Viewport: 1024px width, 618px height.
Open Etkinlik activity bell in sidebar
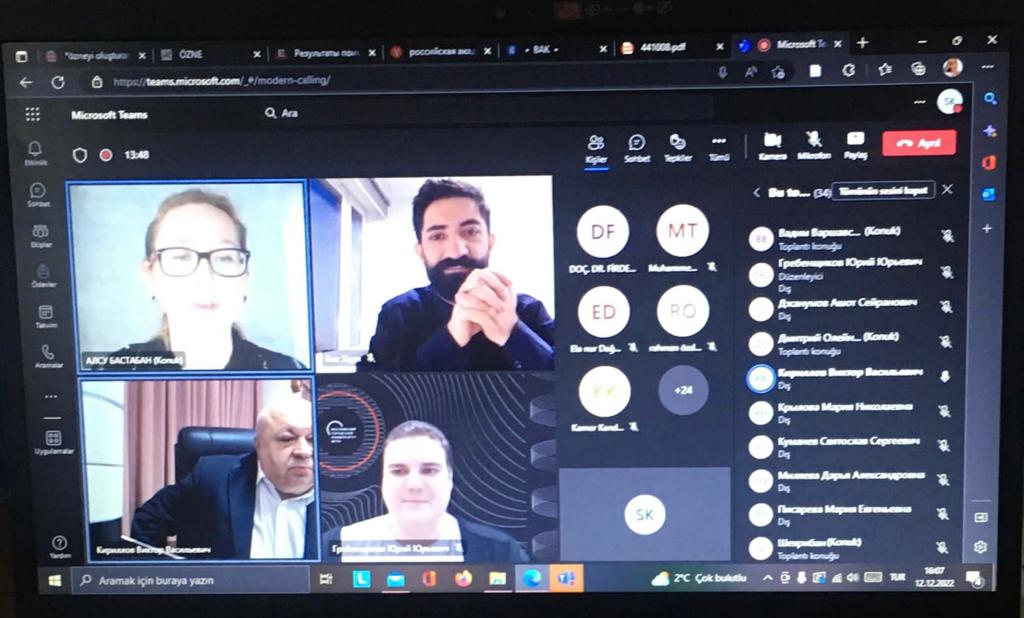[x=36, y=152]
